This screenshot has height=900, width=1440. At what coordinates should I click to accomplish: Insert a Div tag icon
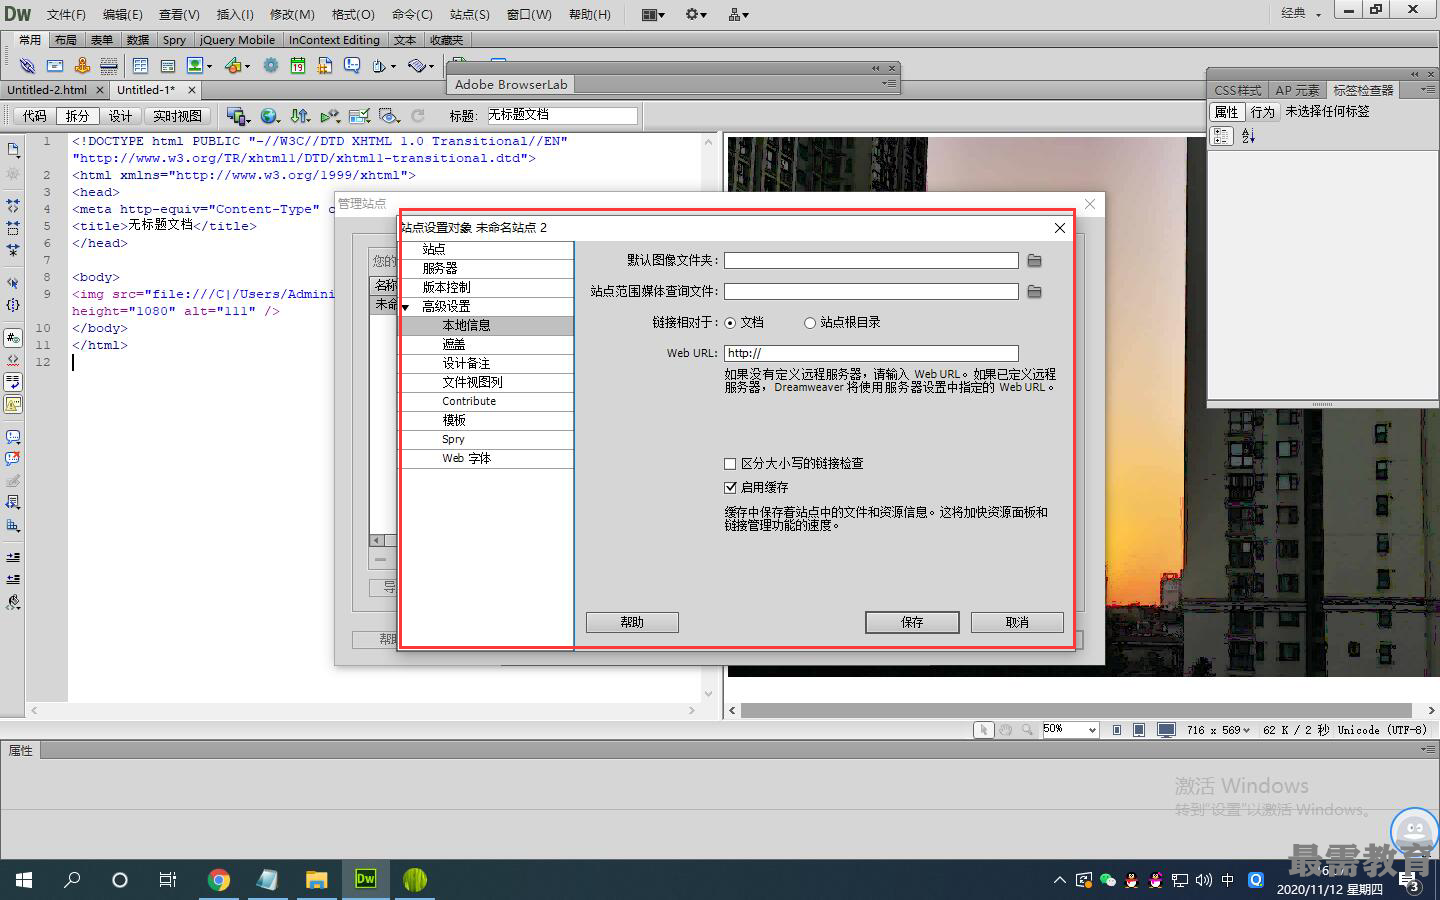tap(167, 66)
